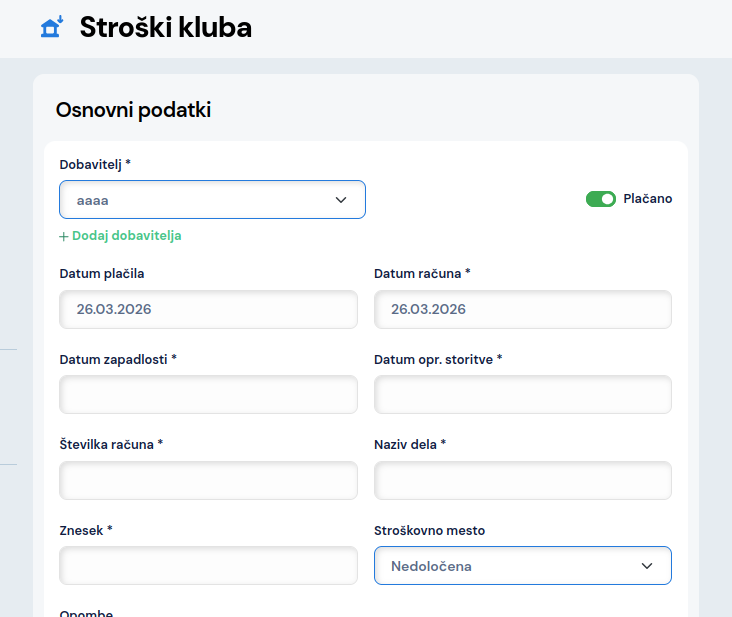Click the plus icon before Dodaj dobavitelja

pos(64,236)
